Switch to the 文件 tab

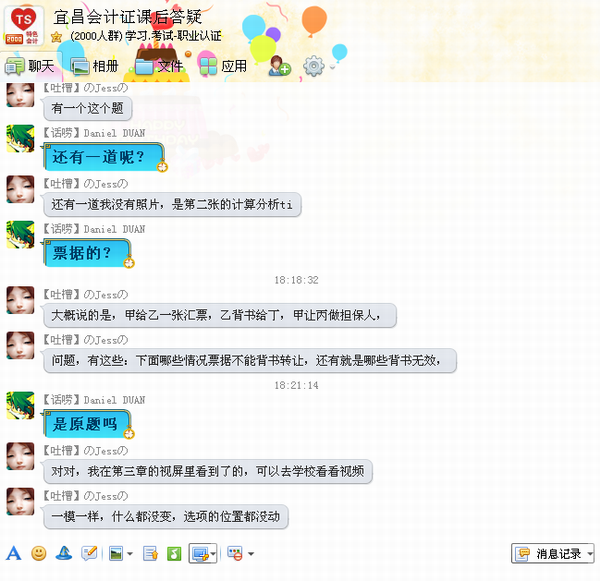tap(159, 66)
